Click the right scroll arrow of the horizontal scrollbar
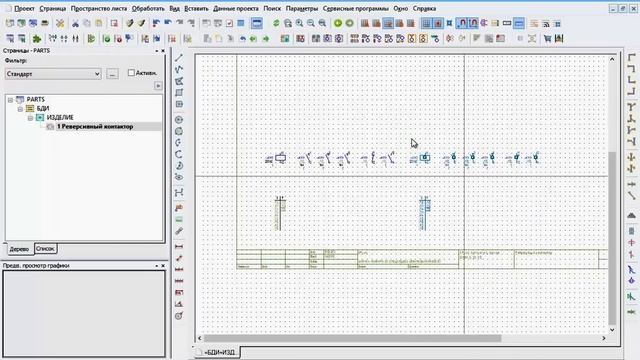 tap(604, 338)
